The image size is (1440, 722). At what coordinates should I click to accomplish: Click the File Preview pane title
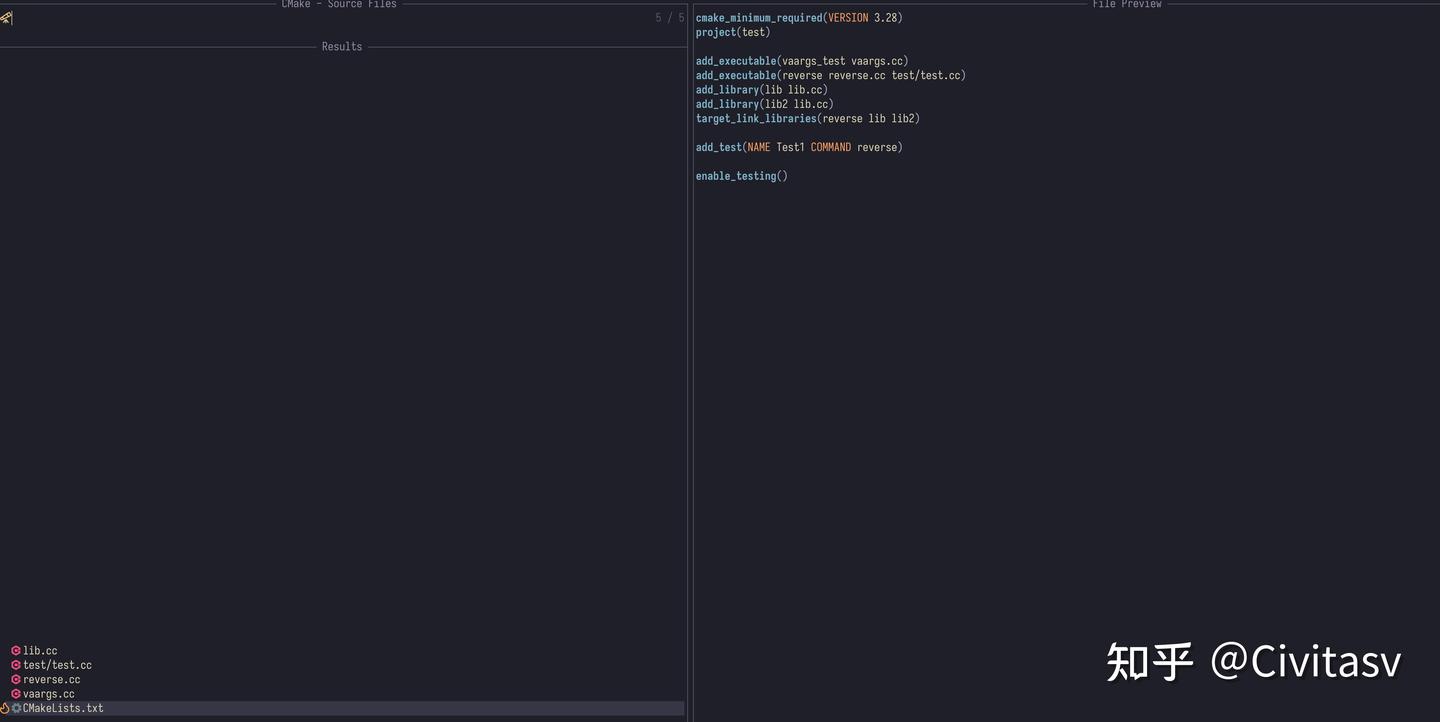[x=1129, y=4]
